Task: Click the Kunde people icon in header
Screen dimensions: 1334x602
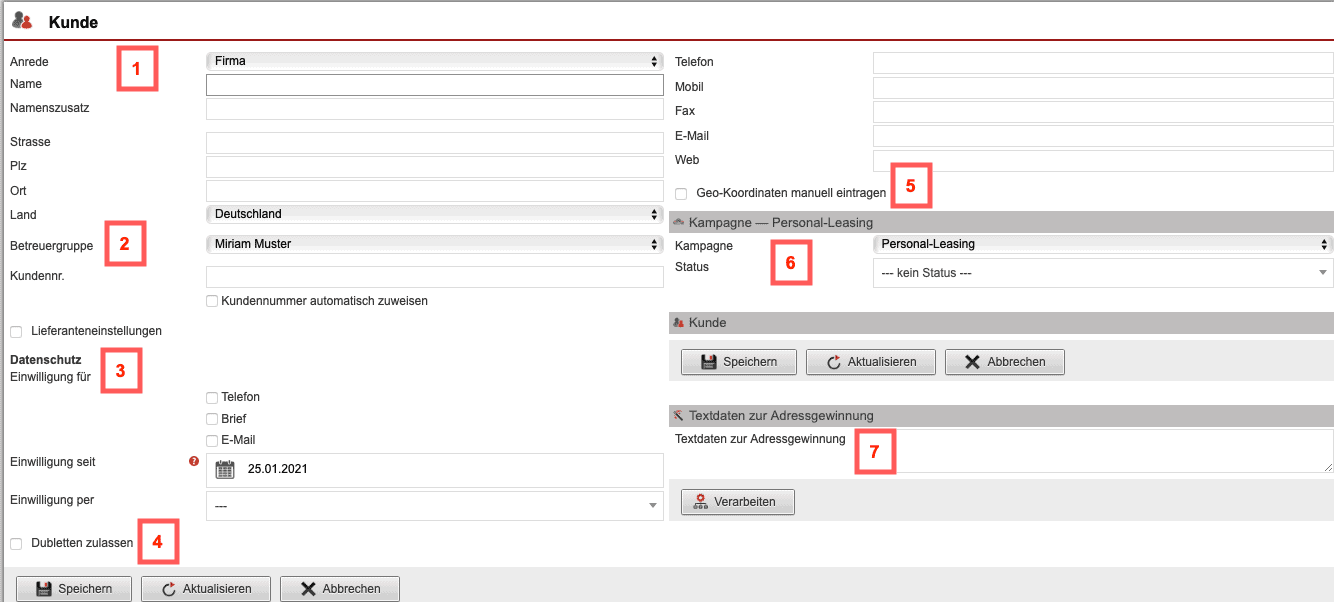Action: coord(22,20)
